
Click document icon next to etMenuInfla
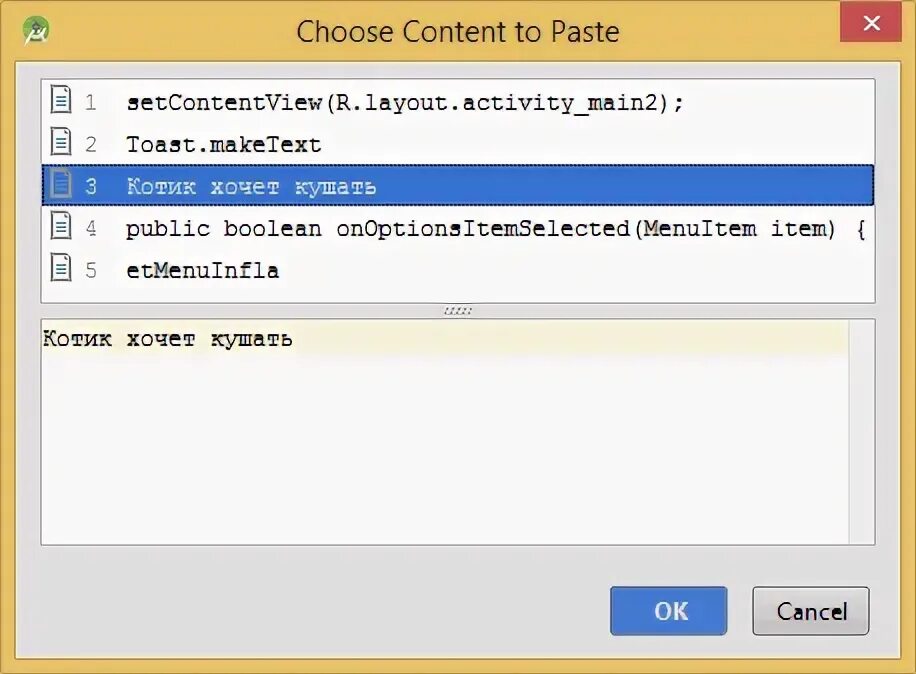click(62, 269)
